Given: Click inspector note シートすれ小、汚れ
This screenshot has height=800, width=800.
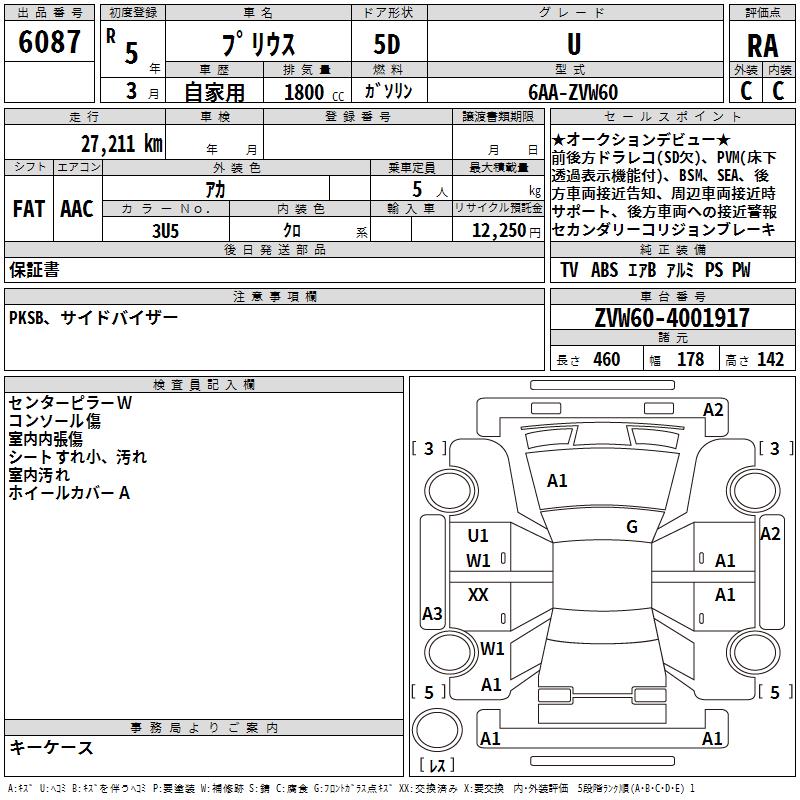Looking at the screenshot, I should (78, 457).
